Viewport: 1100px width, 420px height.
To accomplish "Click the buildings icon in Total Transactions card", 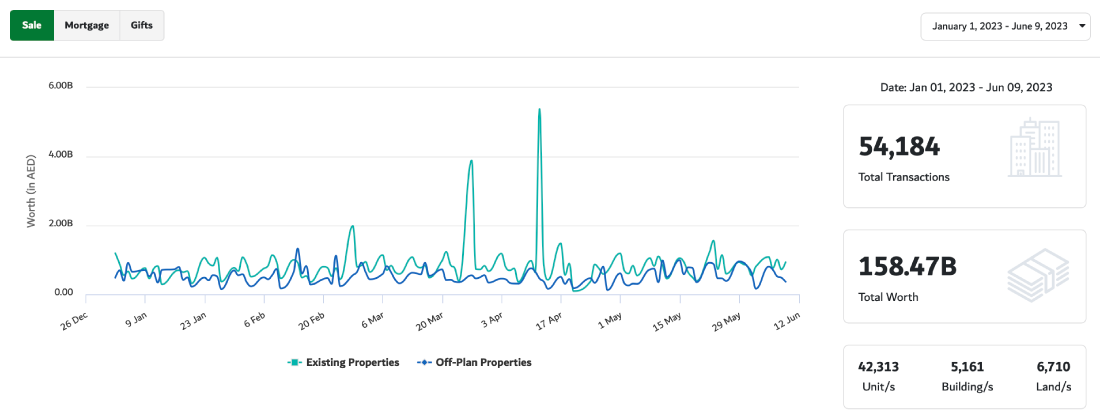I will pyautogui.click(x=1035, y=148).
